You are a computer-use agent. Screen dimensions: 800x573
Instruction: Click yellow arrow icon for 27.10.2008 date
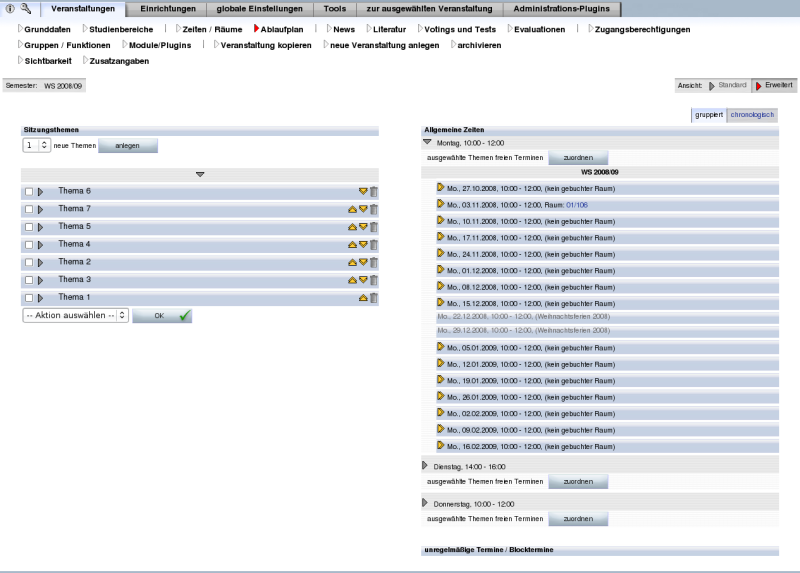pos(440,187)
